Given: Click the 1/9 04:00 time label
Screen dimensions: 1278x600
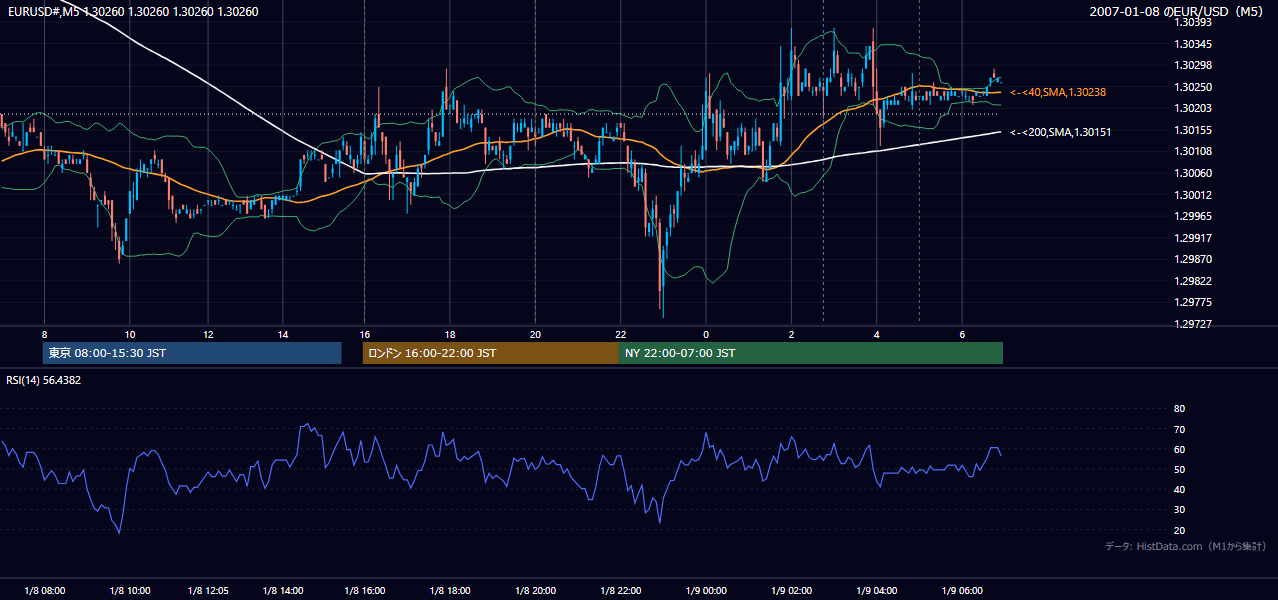Looking at the screenshot, I should [x=876, y=590].
